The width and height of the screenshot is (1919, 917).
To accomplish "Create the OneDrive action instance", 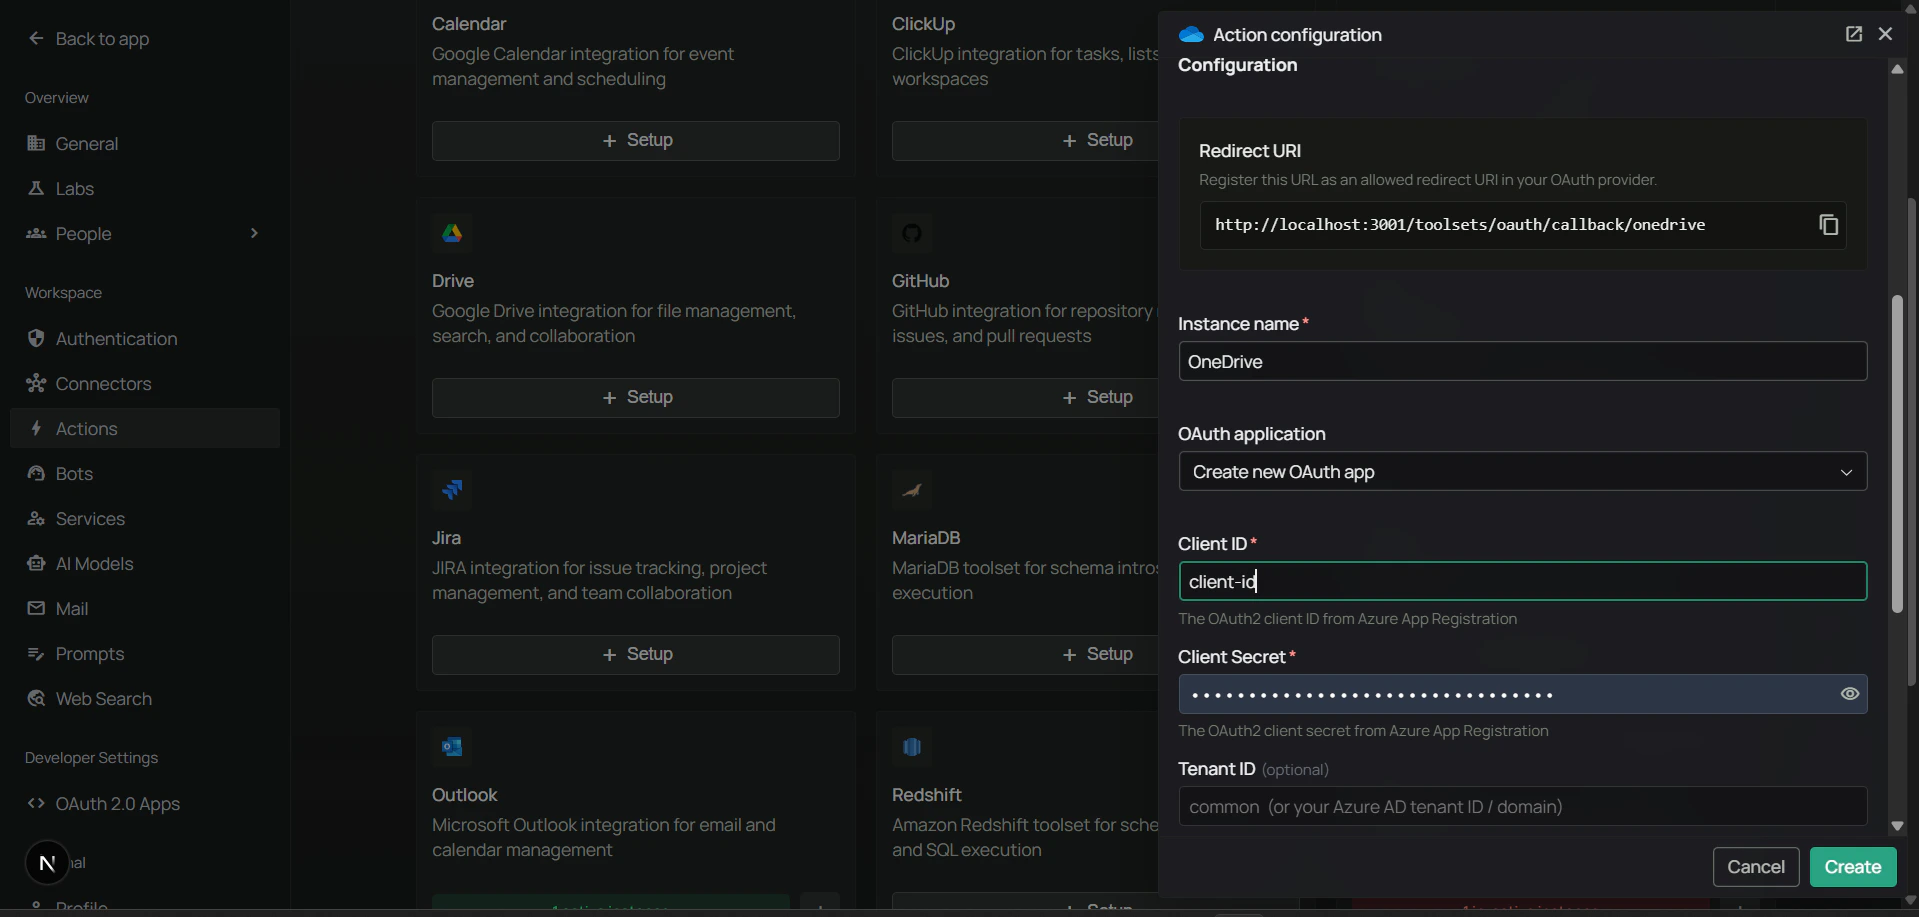I will (1853, 867).
